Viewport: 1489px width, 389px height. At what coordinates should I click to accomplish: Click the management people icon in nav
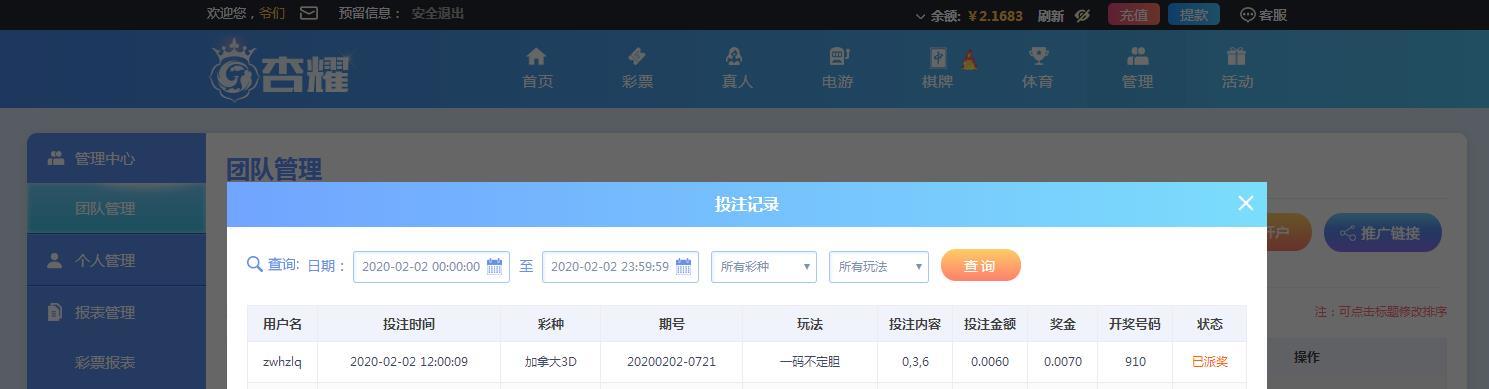pos(1138,56)
